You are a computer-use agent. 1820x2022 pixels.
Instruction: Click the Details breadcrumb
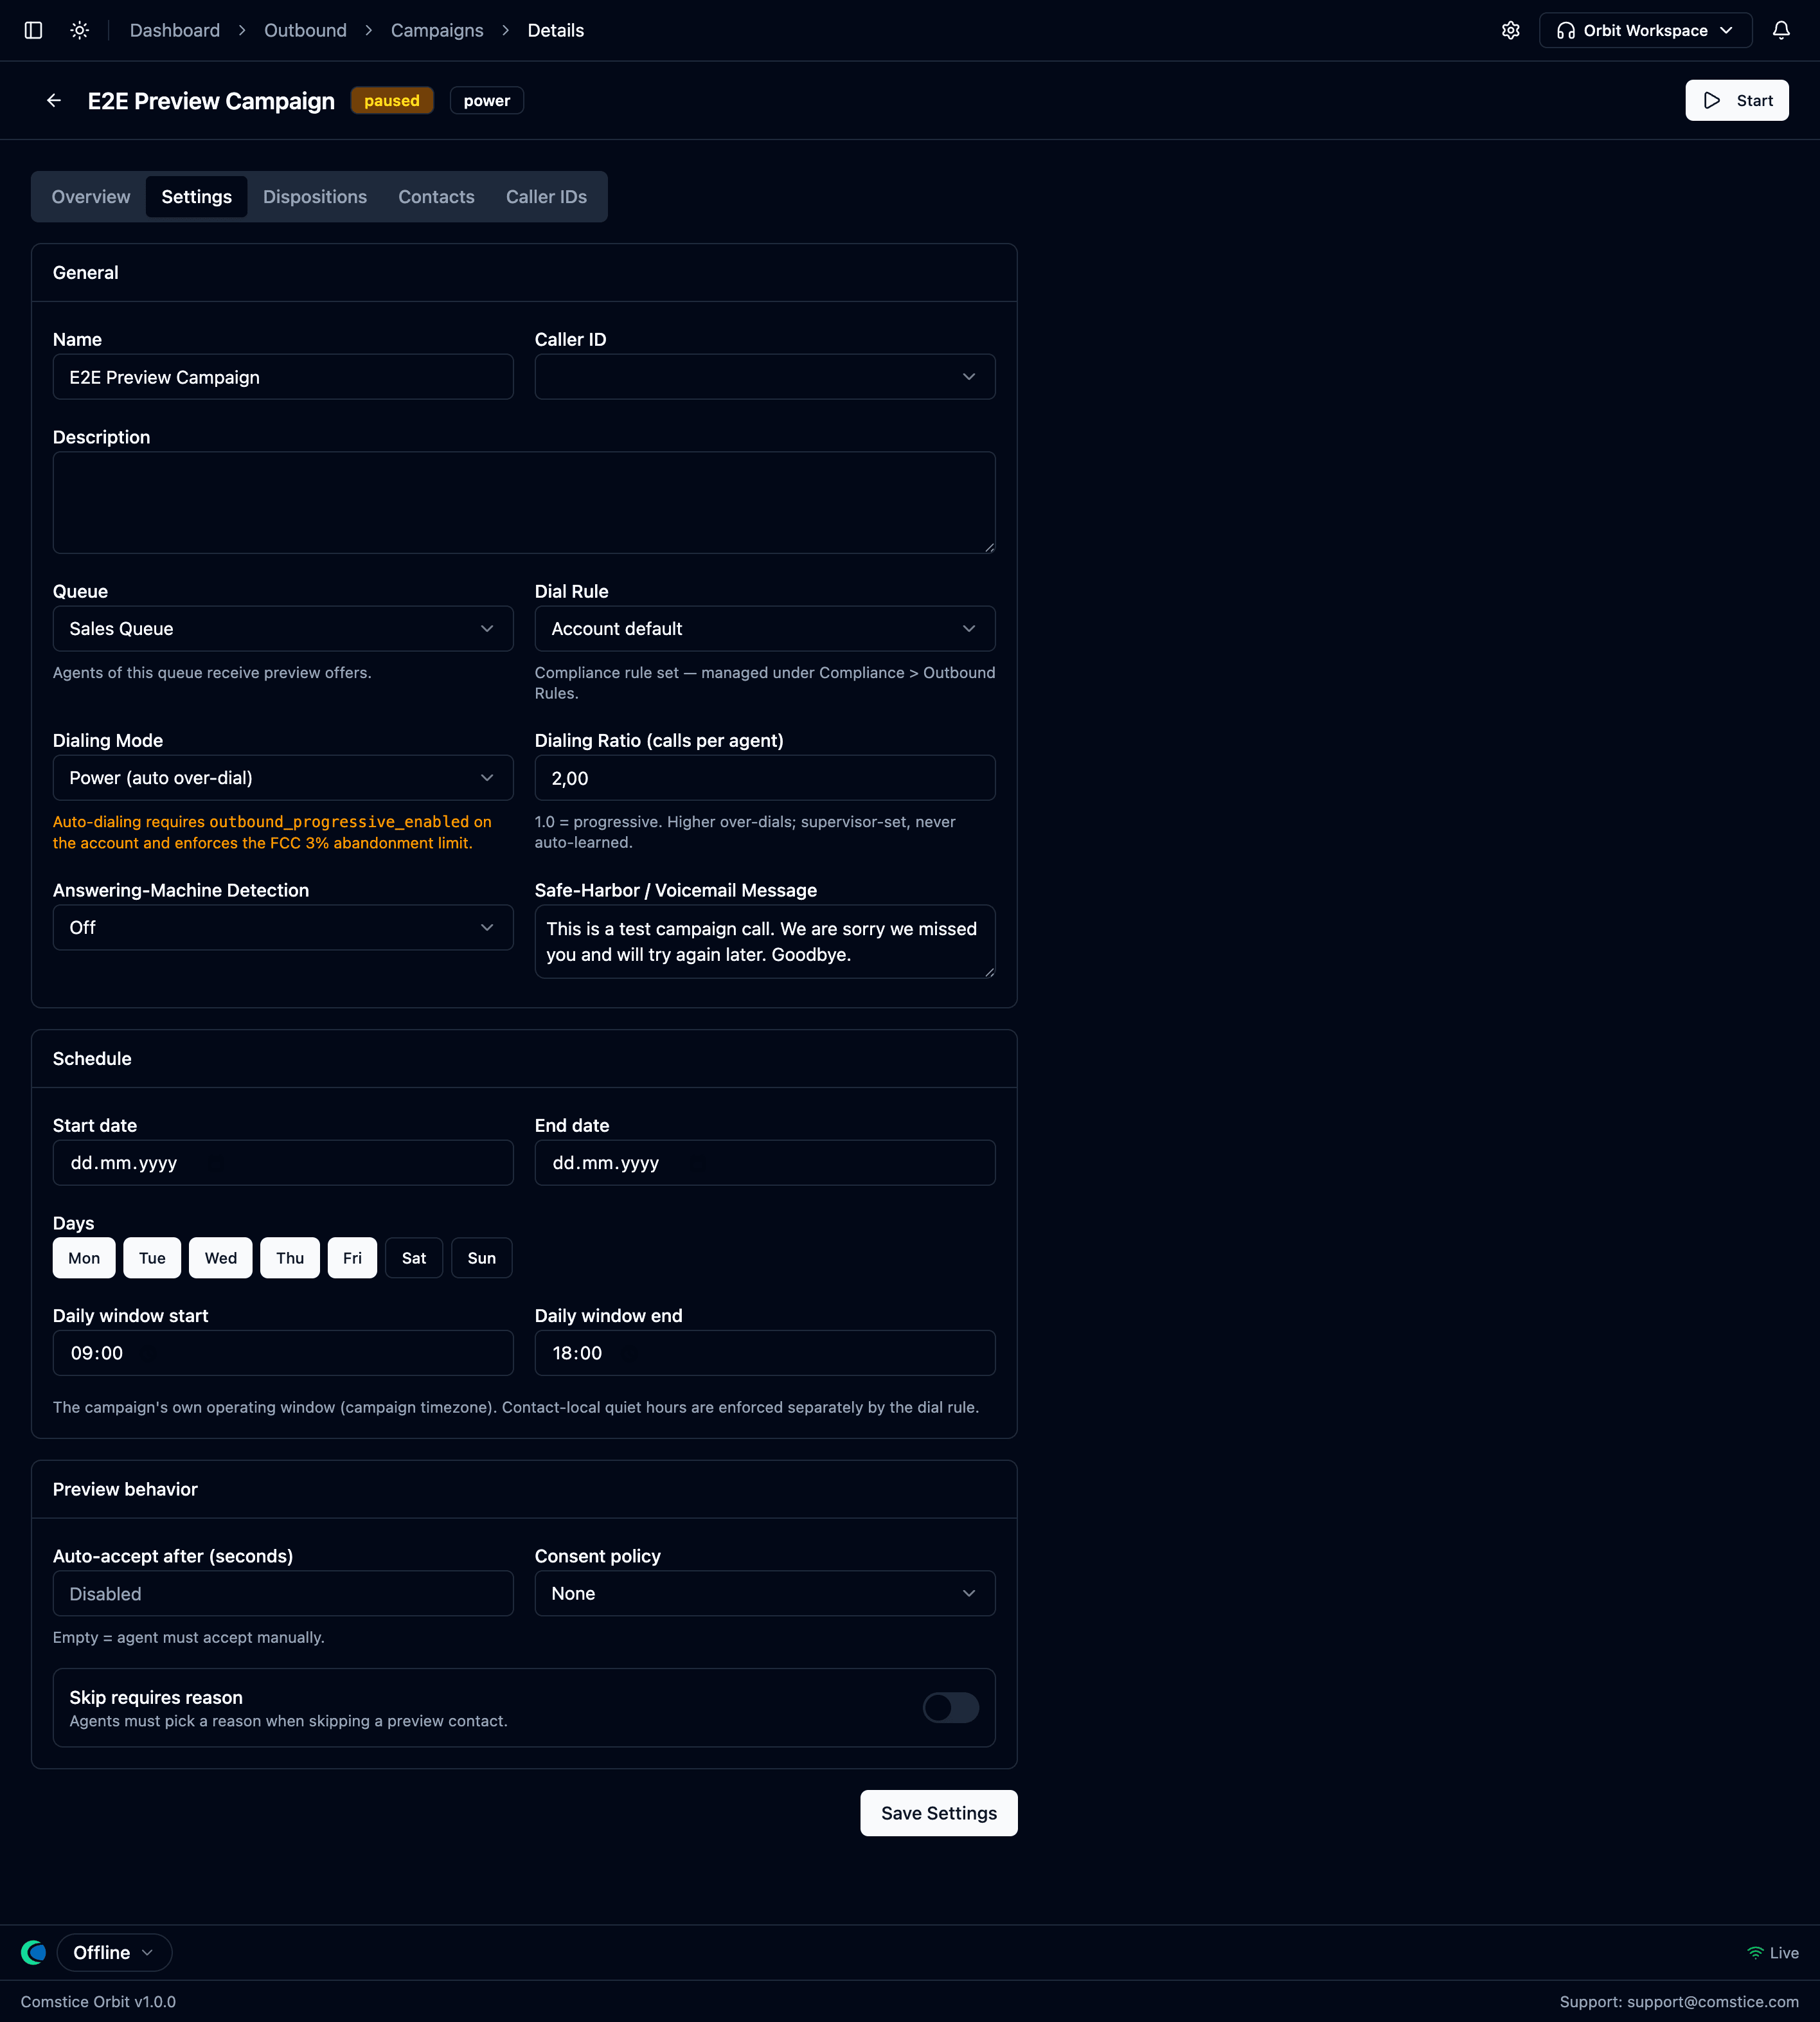(556, 30)
